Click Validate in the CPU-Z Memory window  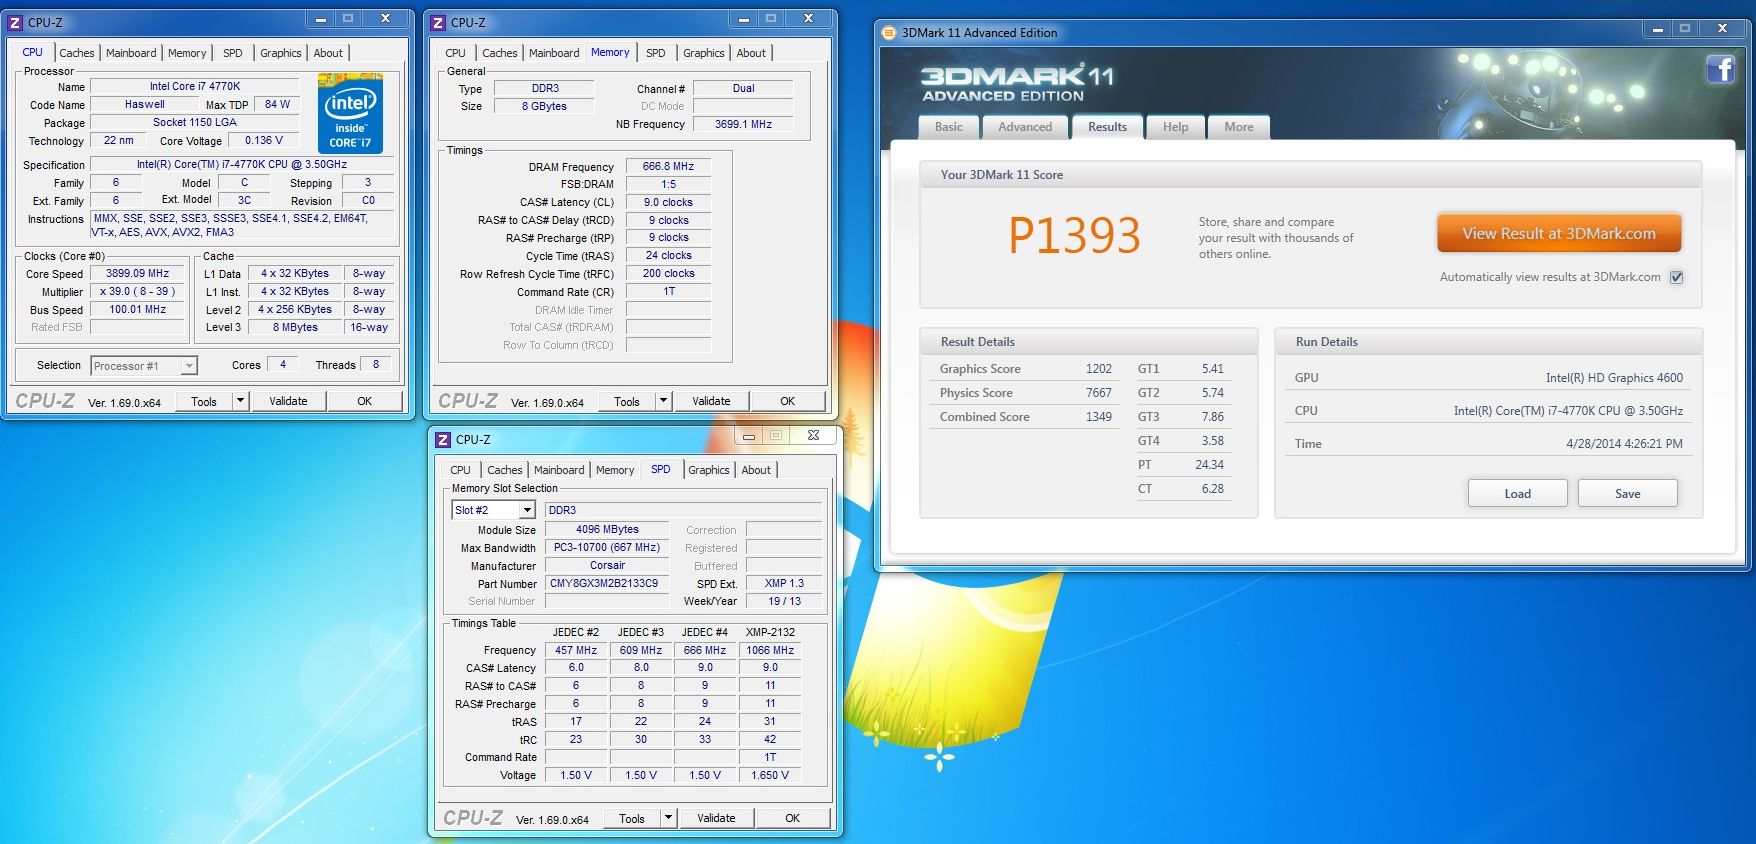[x=711, y=401]
